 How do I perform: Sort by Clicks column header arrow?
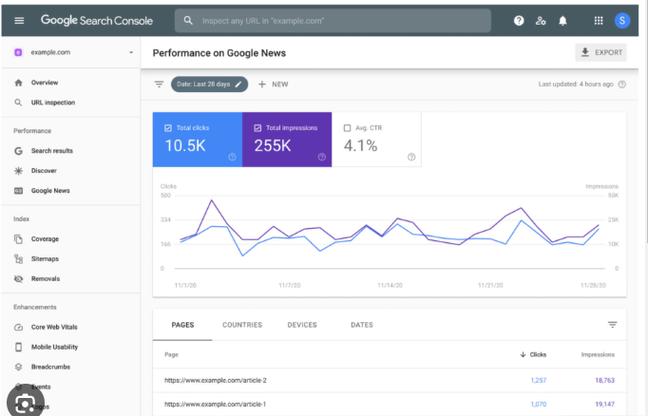click(523, 354)
